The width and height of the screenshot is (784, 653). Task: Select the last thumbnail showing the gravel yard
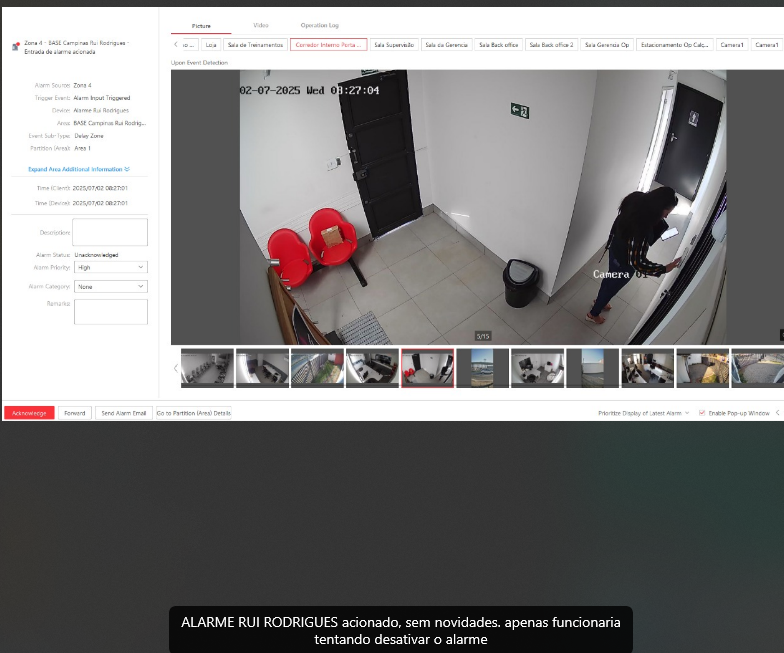click(x=758, y=368)
